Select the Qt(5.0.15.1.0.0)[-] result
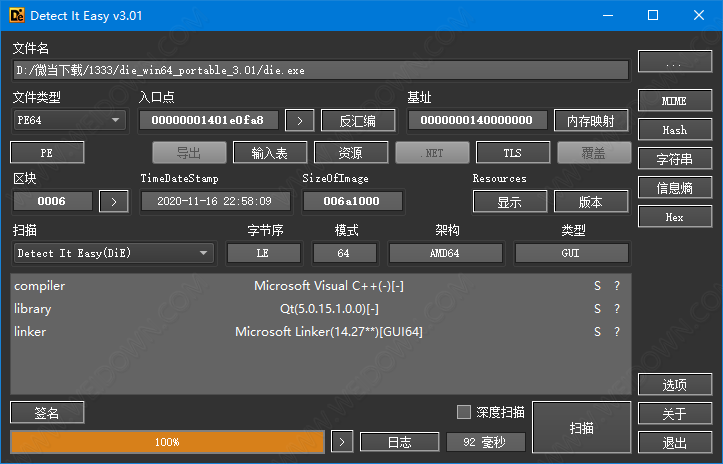 pos(329,309)
